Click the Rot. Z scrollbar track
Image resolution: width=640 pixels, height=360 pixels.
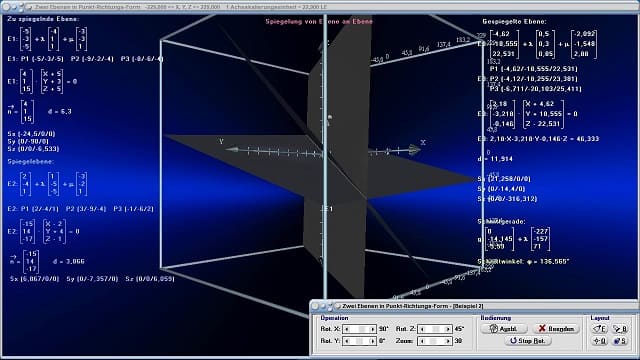coord(435,329)
